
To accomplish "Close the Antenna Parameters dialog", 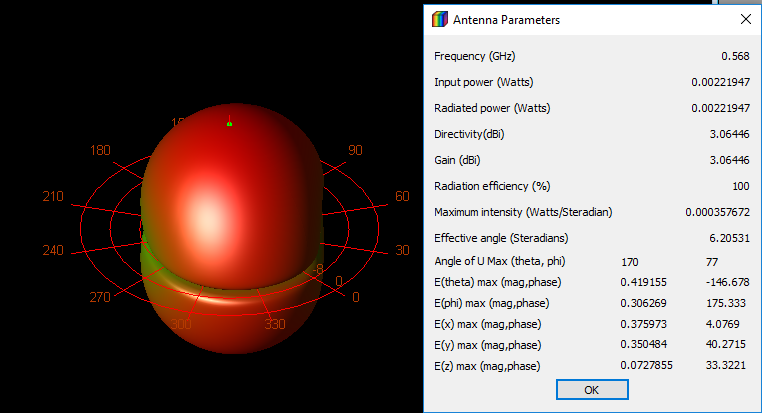I will 745,19.
